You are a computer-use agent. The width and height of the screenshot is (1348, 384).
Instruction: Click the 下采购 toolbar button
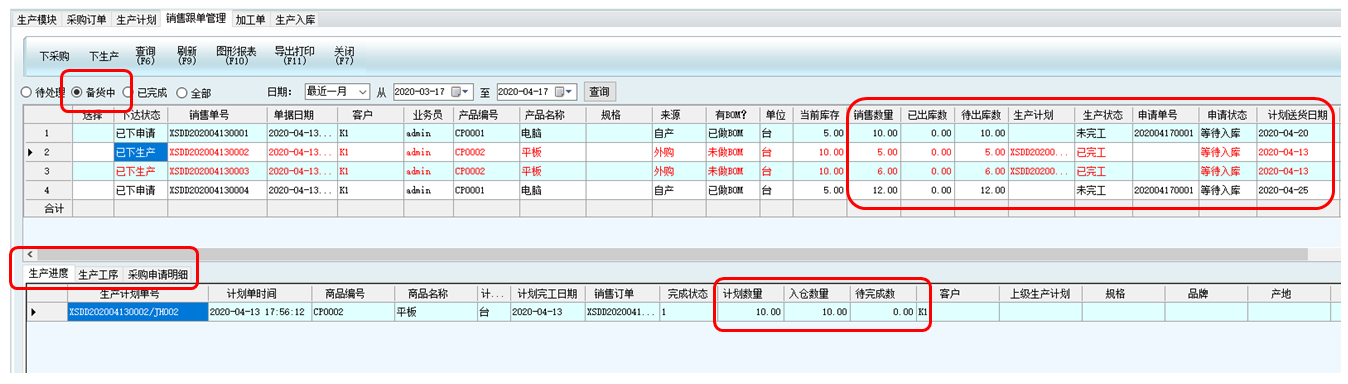(x=54, y=56)
